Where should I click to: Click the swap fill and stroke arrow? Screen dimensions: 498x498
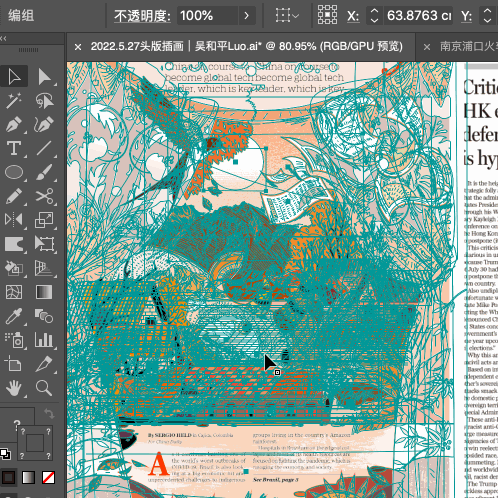tap(49, 414)
